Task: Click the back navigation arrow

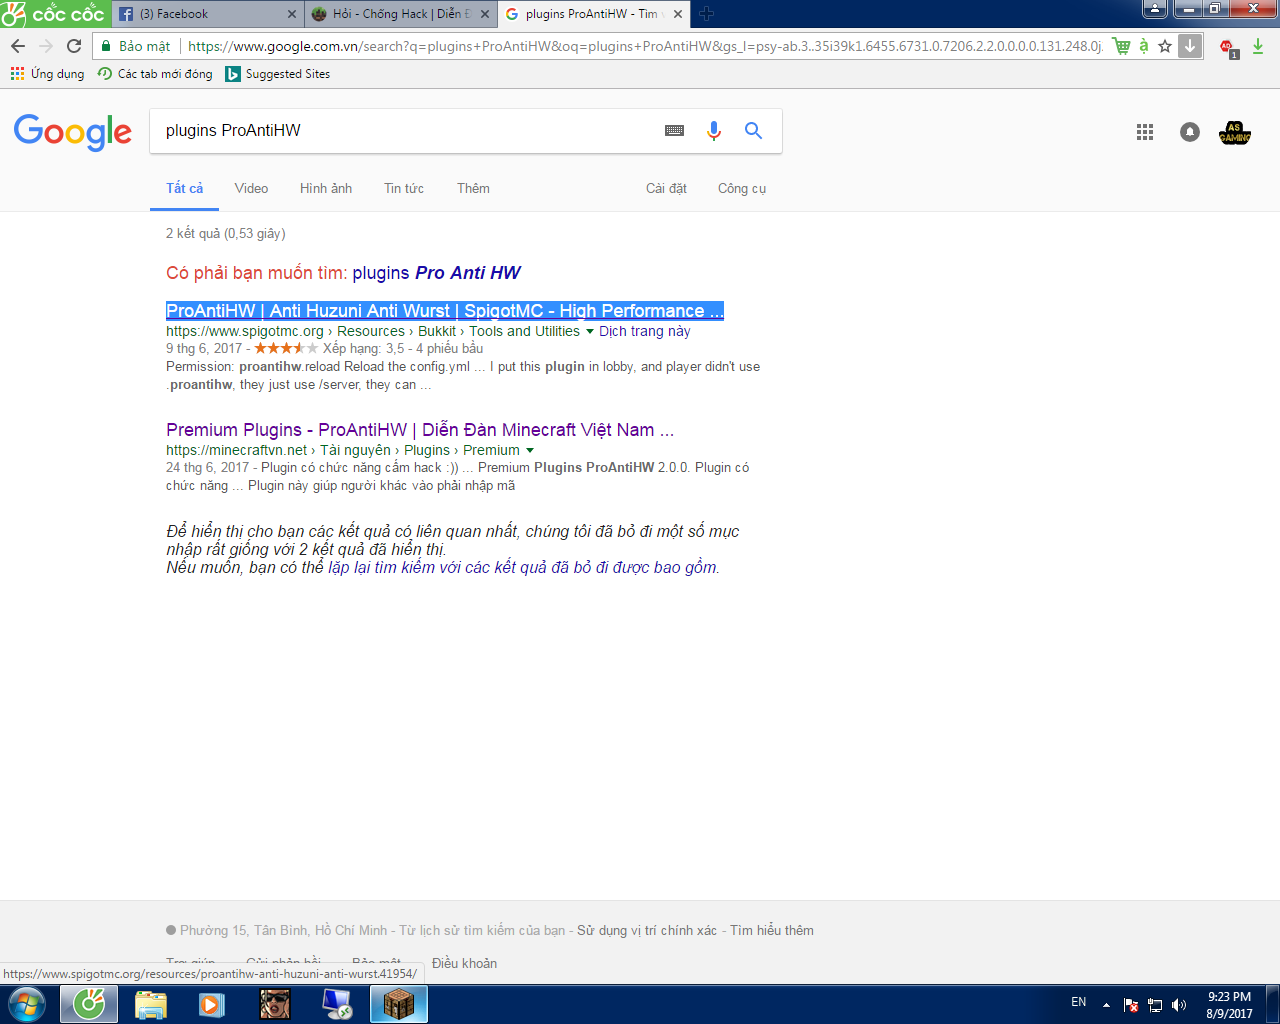Action: [16, 45]
